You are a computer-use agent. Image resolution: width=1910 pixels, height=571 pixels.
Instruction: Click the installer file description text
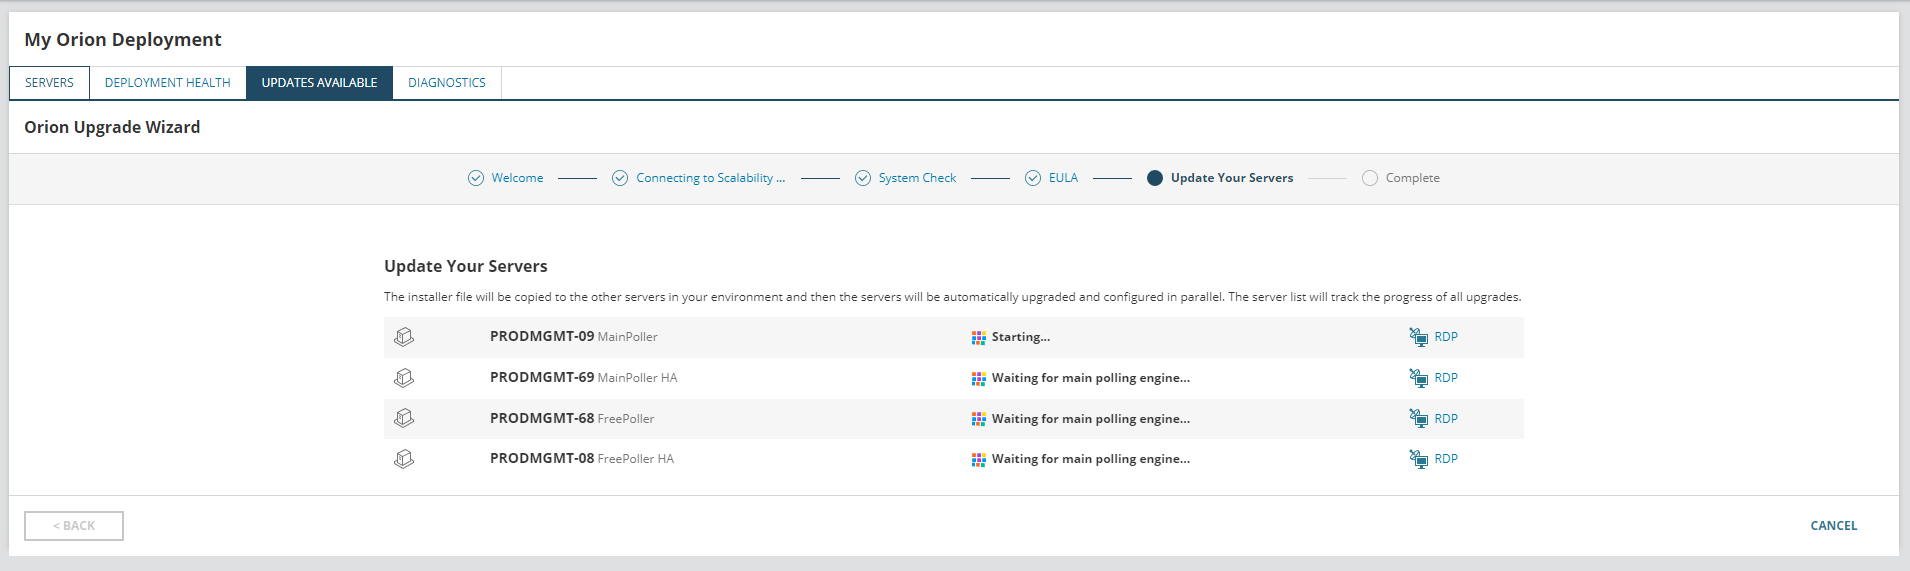coord(953,297)
